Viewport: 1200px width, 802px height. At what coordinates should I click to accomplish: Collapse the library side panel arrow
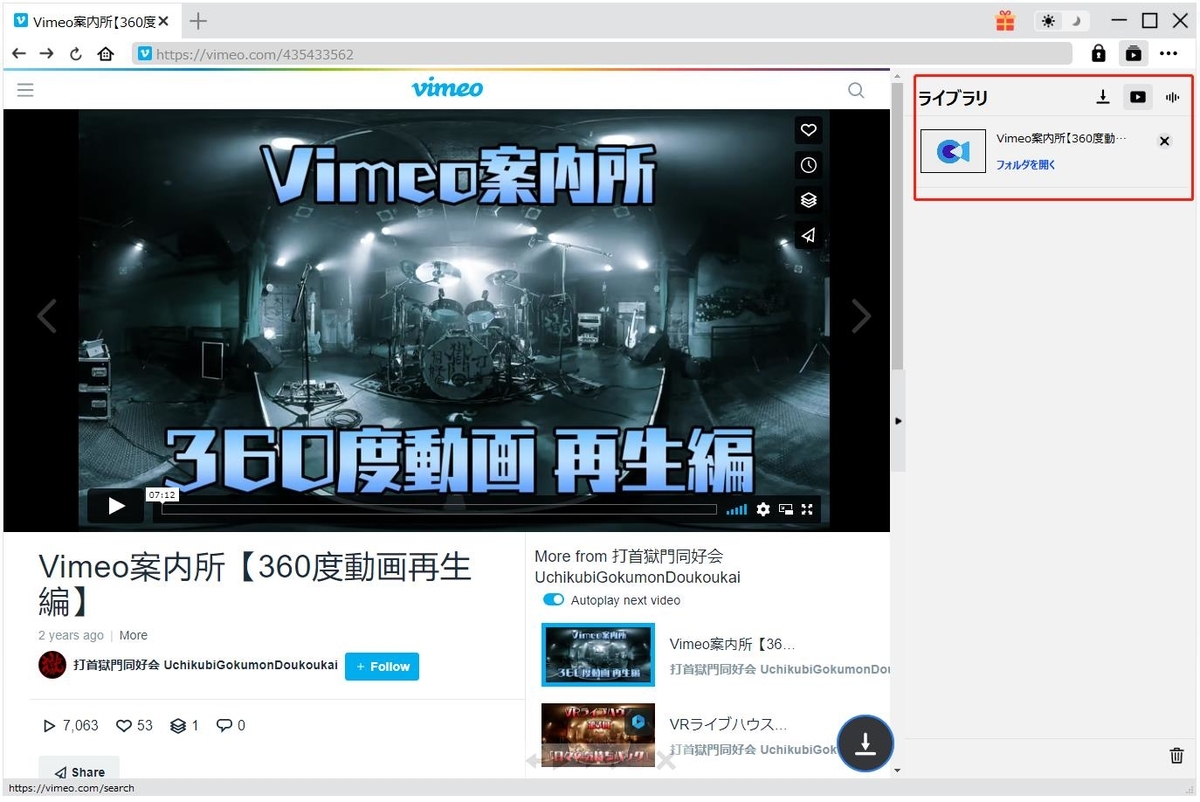point(898,421)
